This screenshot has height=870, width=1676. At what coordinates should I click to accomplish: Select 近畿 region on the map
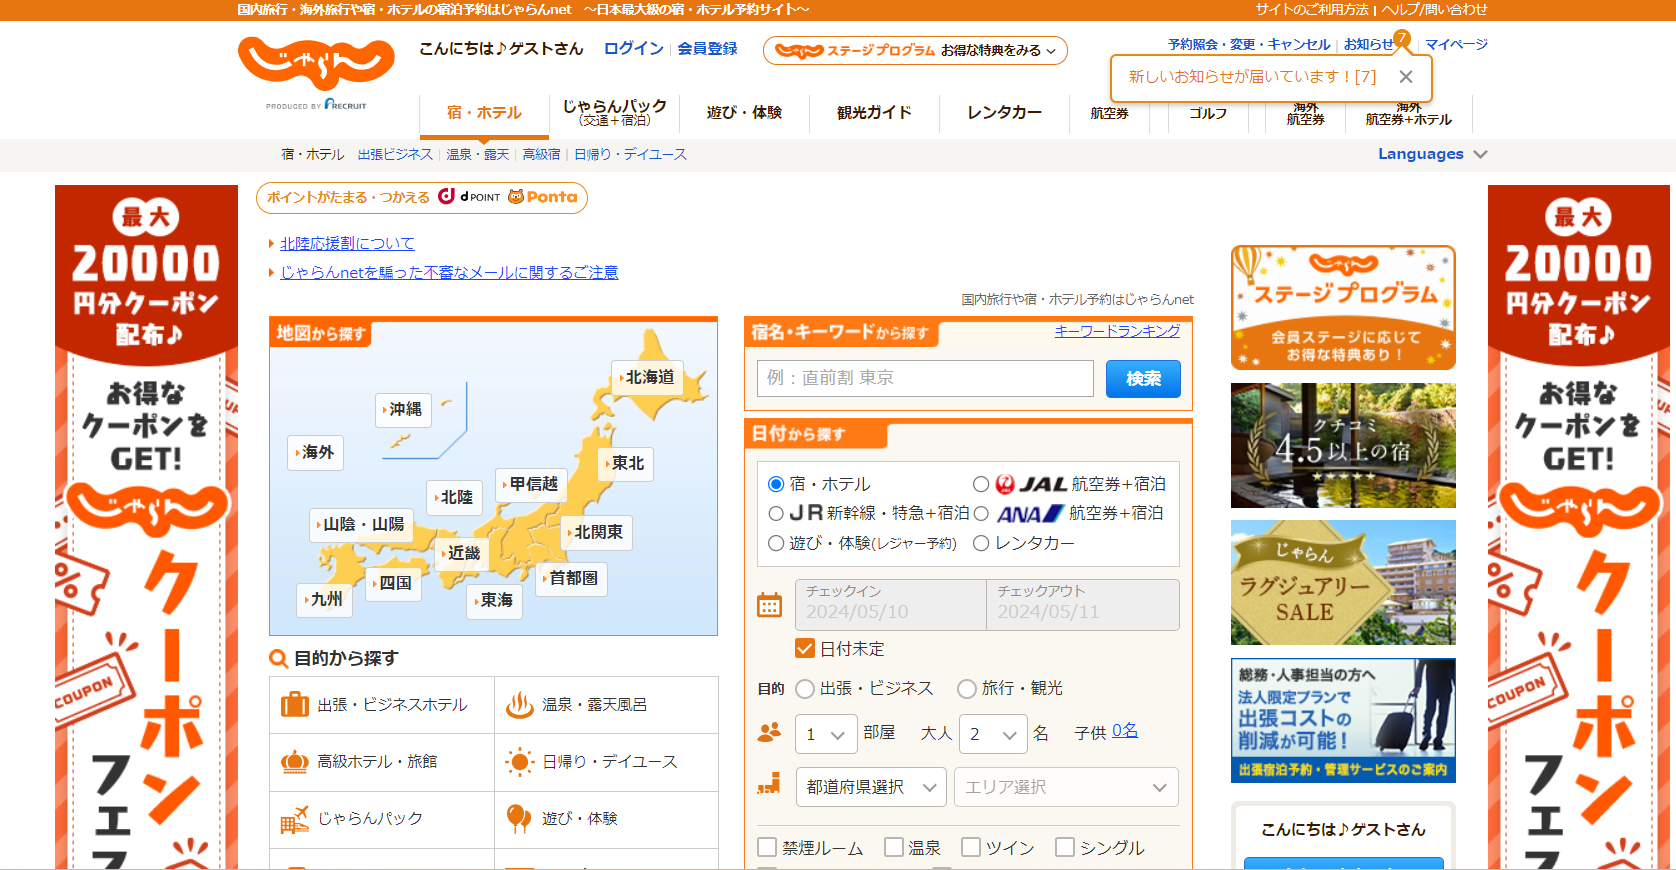coord(461,552)
